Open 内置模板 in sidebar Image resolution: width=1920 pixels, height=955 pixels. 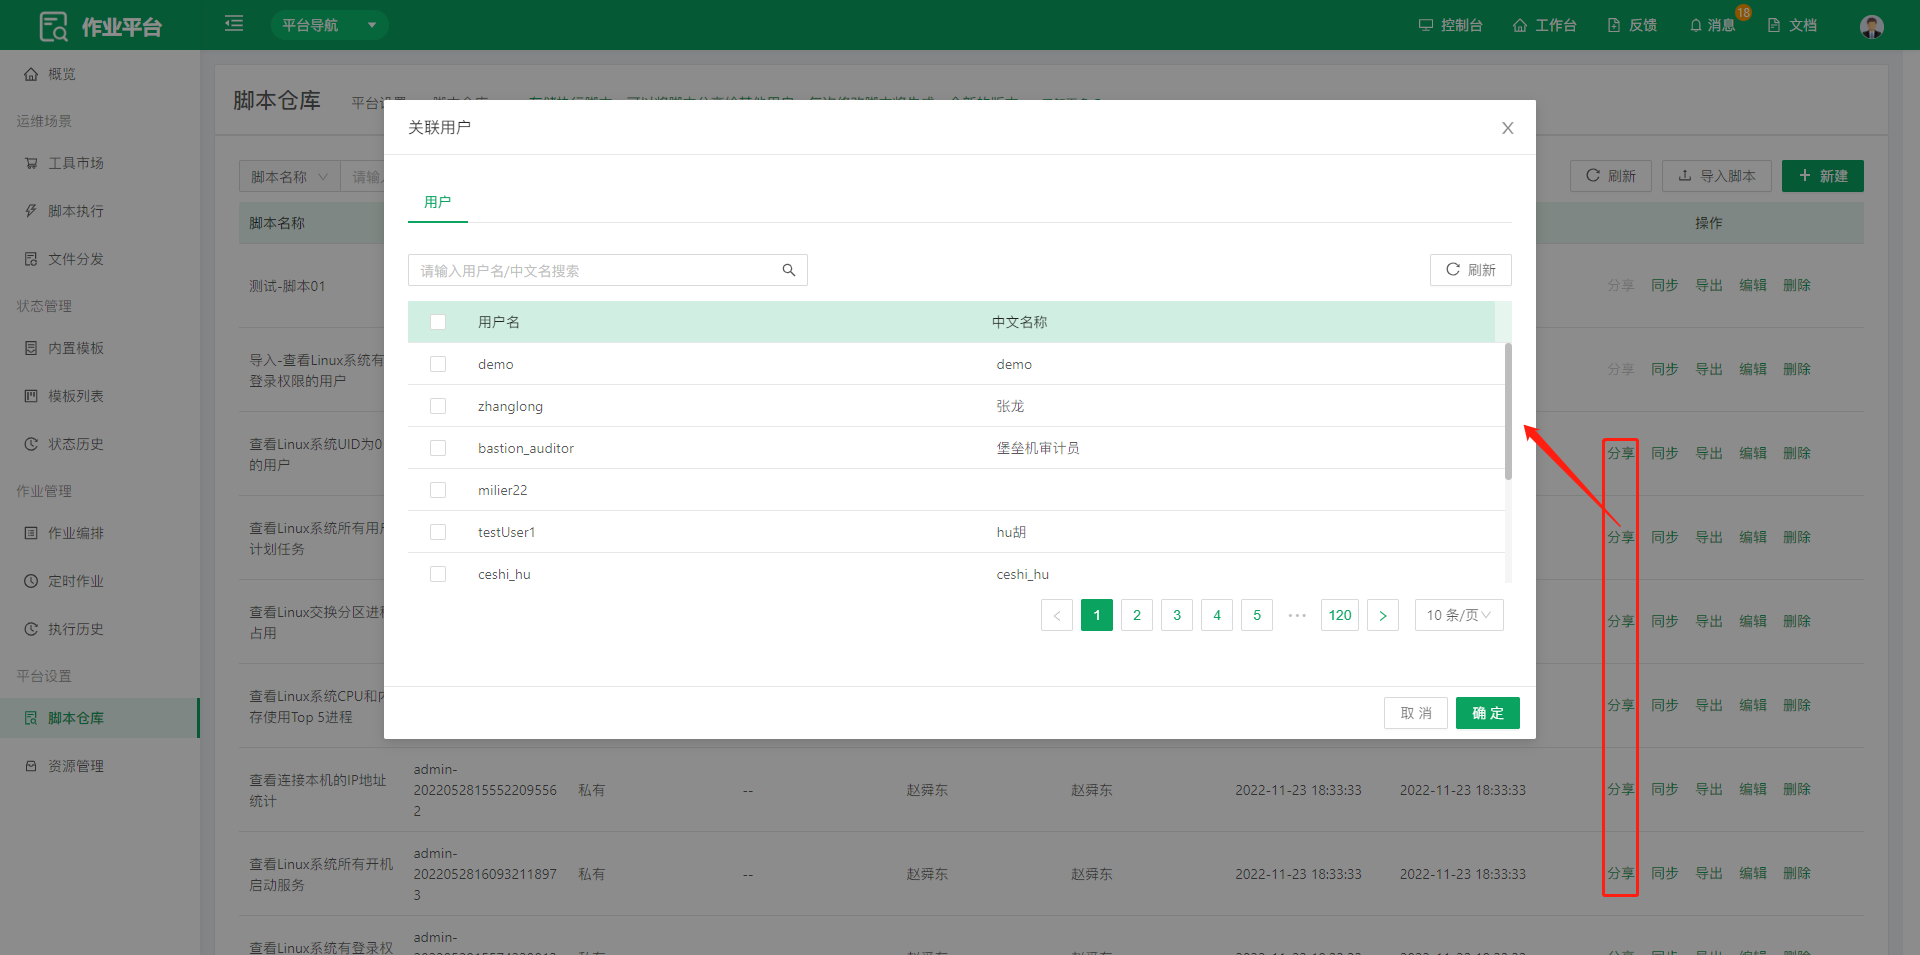(99, 348)
